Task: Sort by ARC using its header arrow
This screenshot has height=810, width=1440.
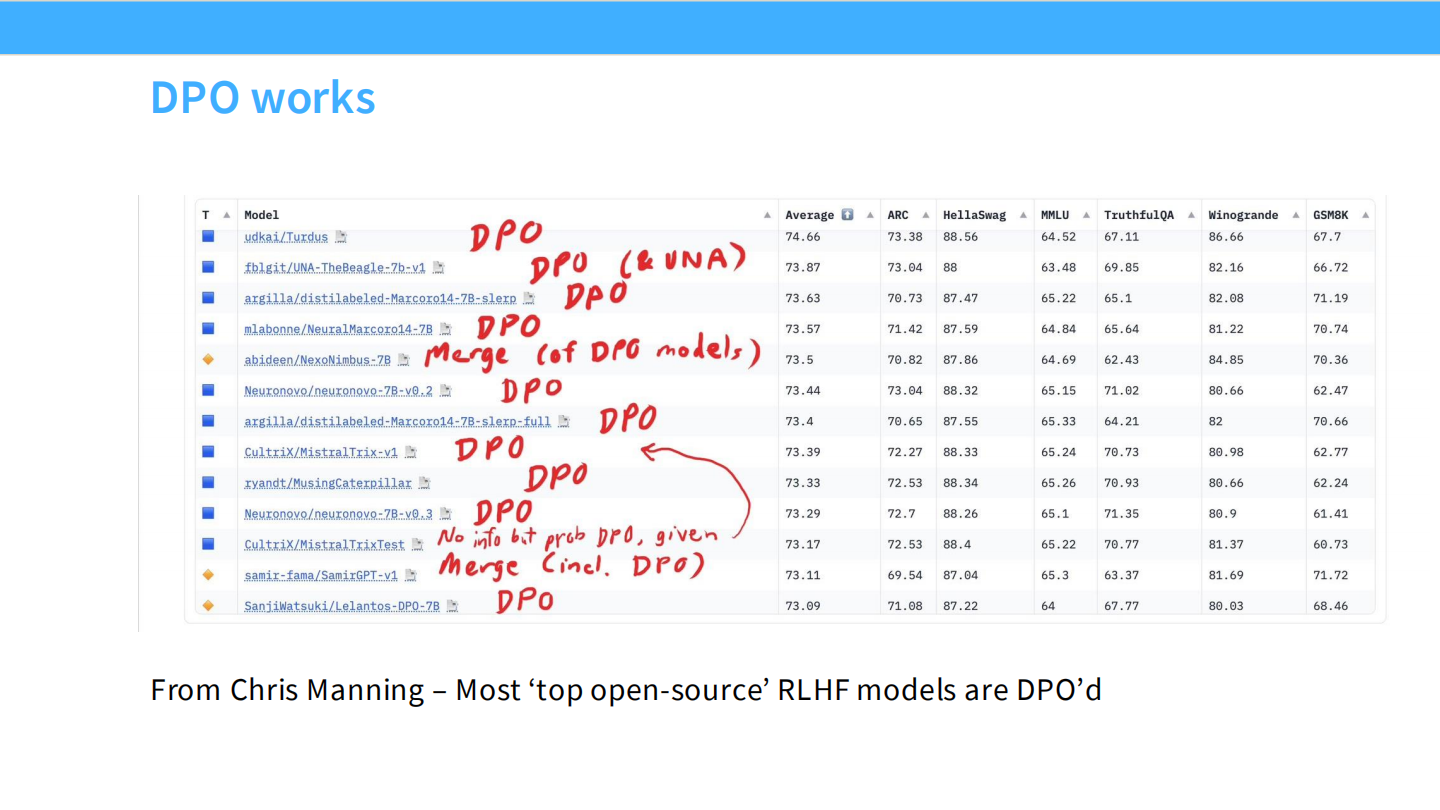Action: 926,215
